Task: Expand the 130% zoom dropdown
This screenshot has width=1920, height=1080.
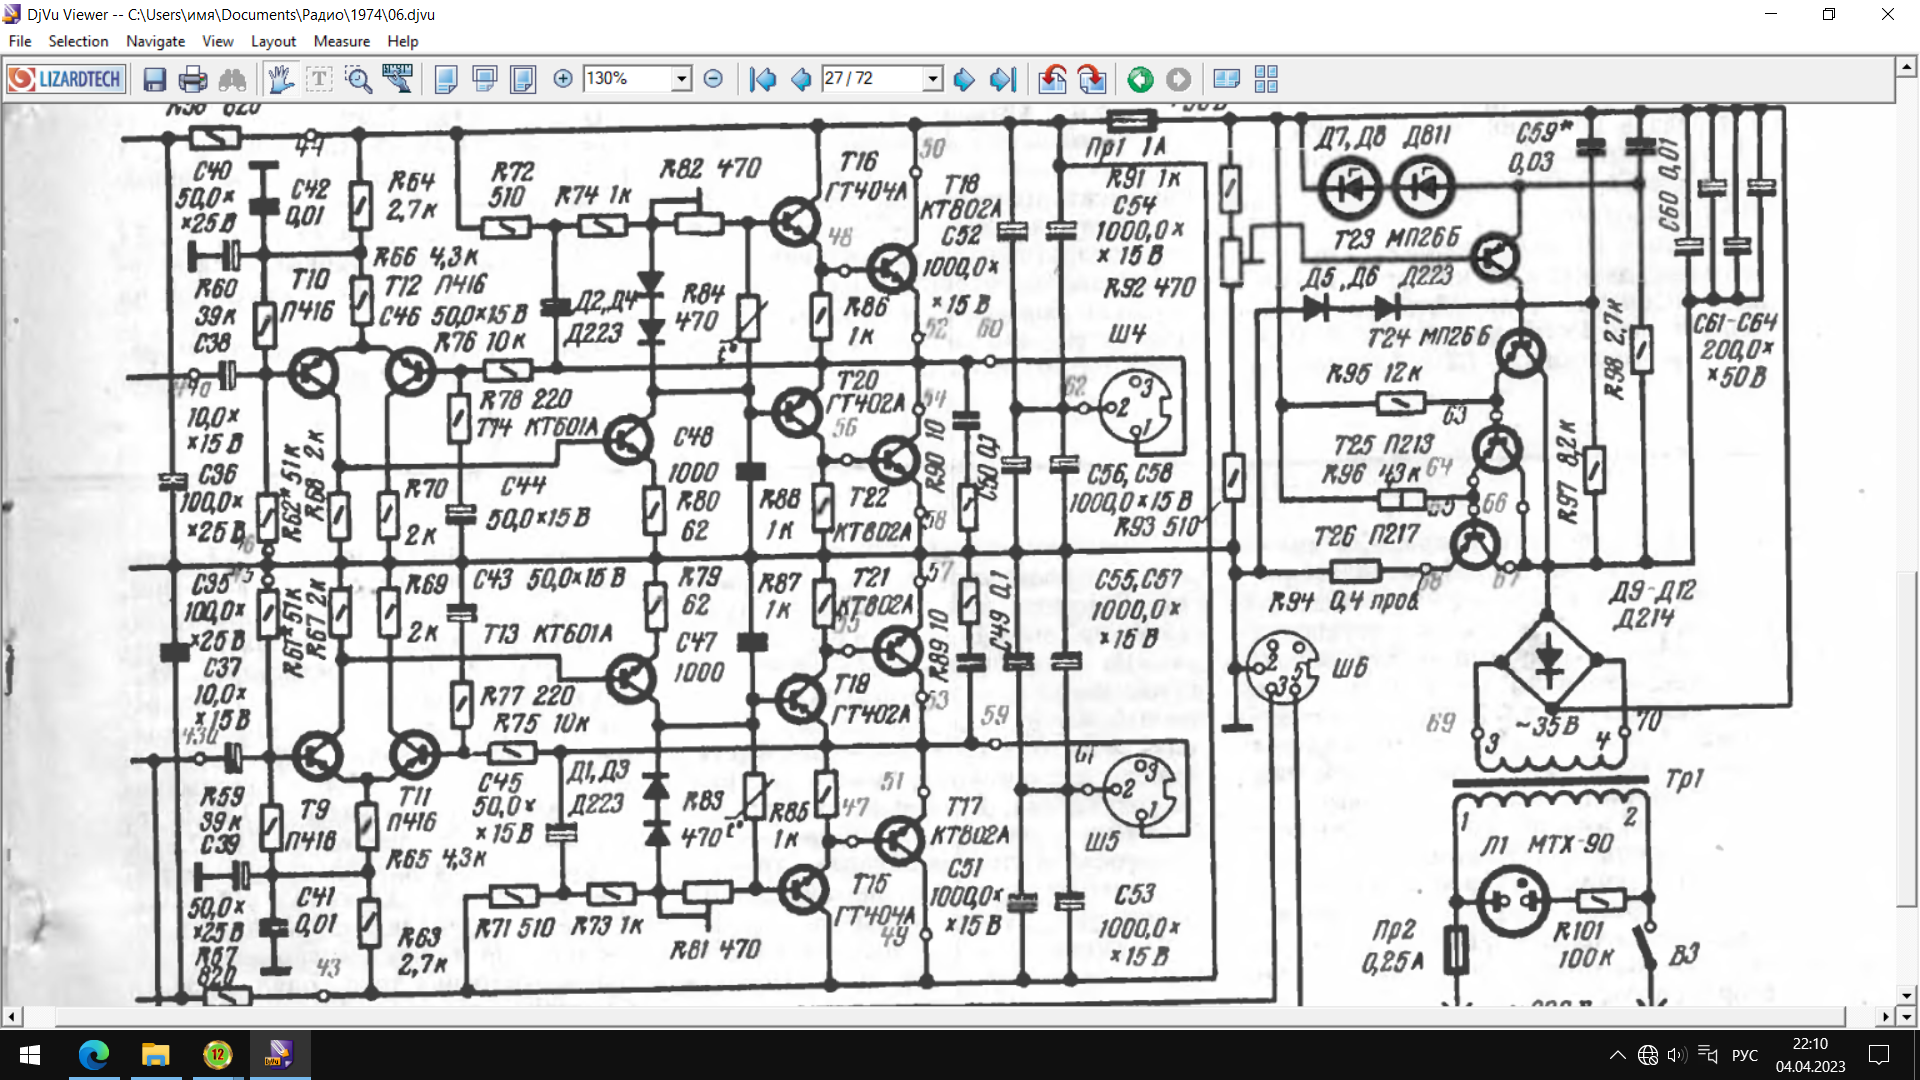Action: pyautogui.click(x=681, y=79)
